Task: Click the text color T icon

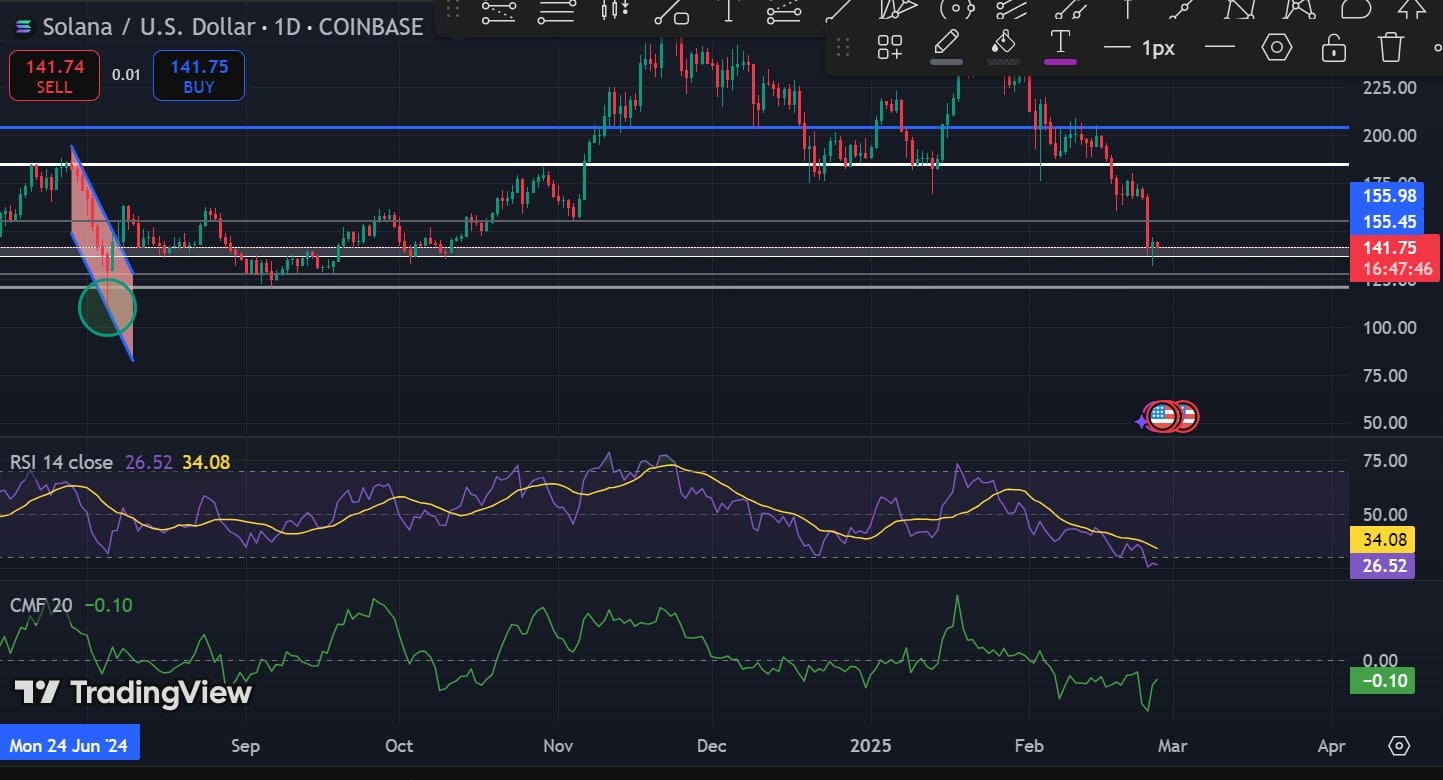Action: 1060,46
